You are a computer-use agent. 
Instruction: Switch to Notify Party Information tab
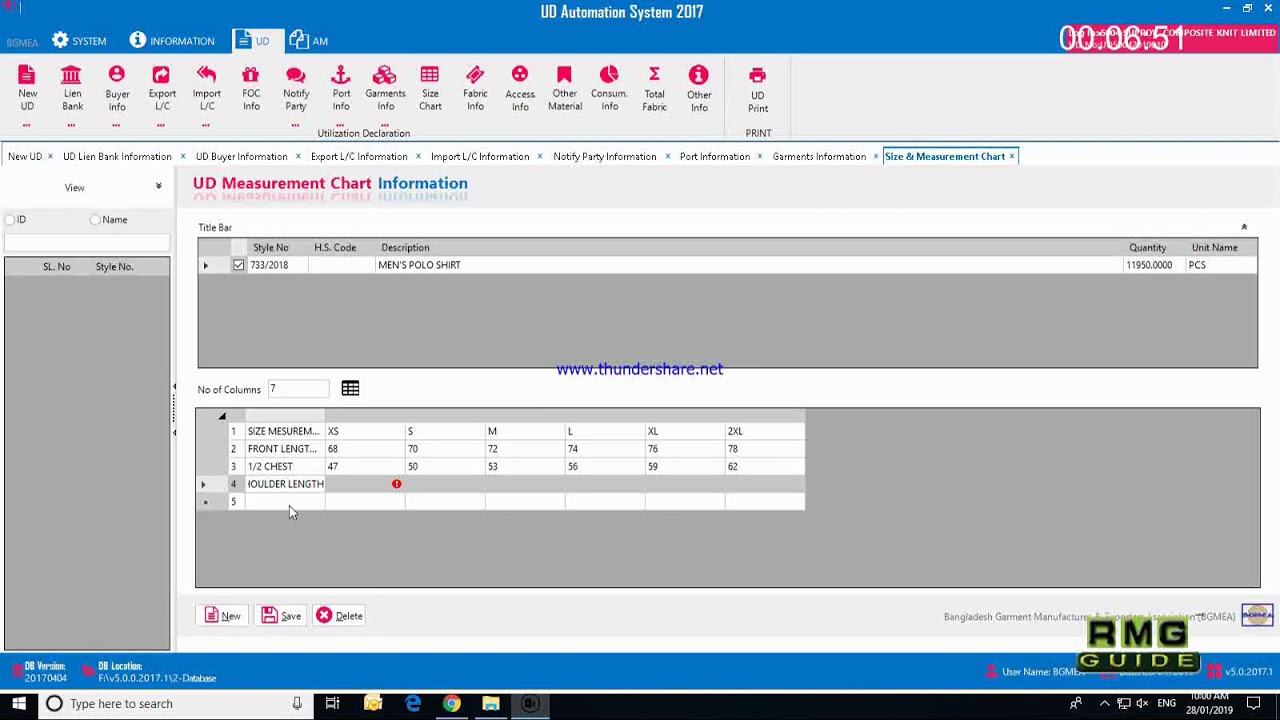pos(605,156)
